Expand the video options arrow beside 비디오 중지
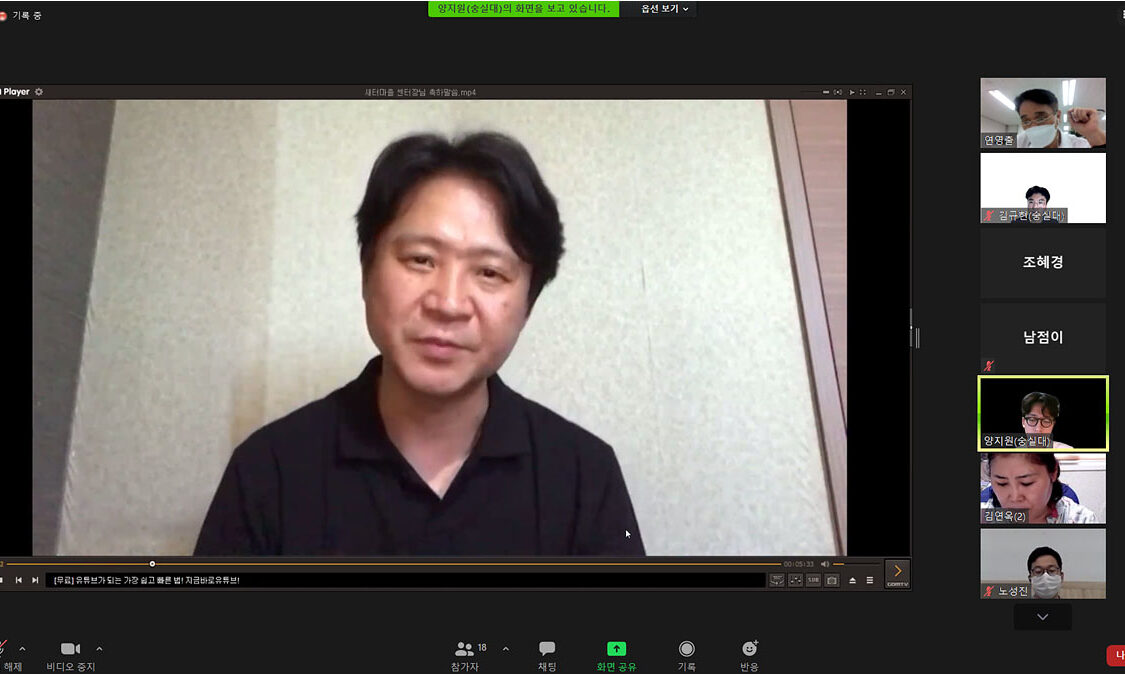Screen dimensions: 1125x675 tap(99, 649)
